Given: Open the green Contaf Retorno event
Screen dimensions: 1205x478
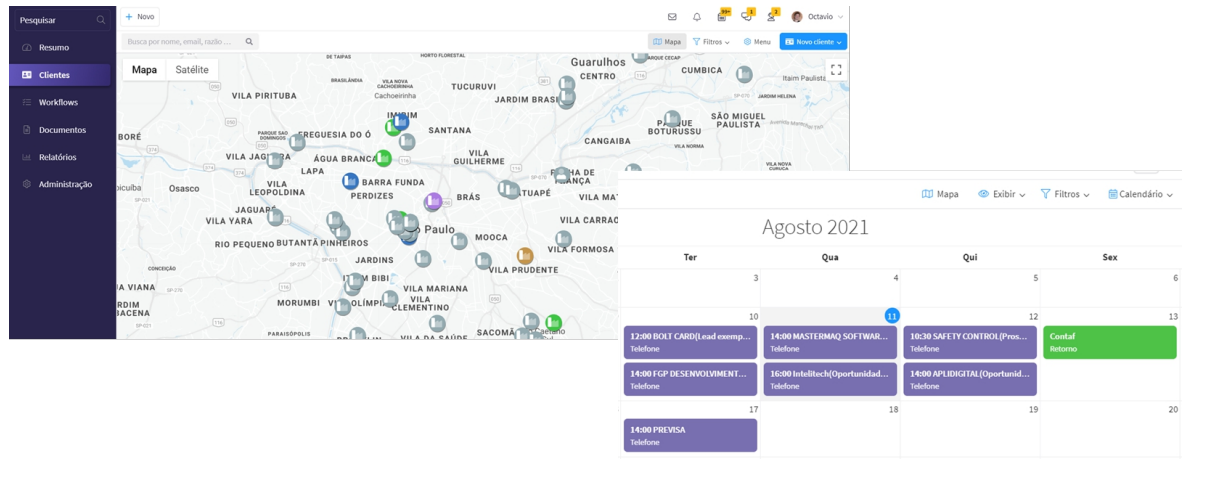Looking at the screenshot, I should [1109, 342].
